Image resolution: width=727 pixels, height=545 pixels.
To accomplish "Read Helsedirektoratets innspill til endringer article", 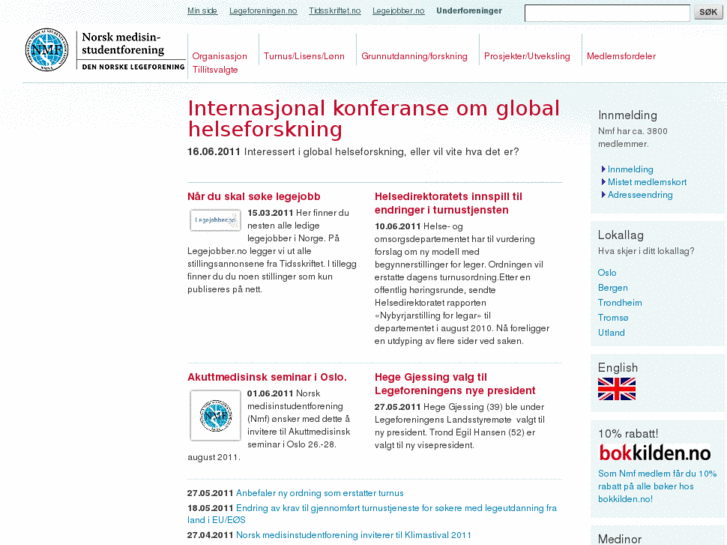I will [448, 203].
